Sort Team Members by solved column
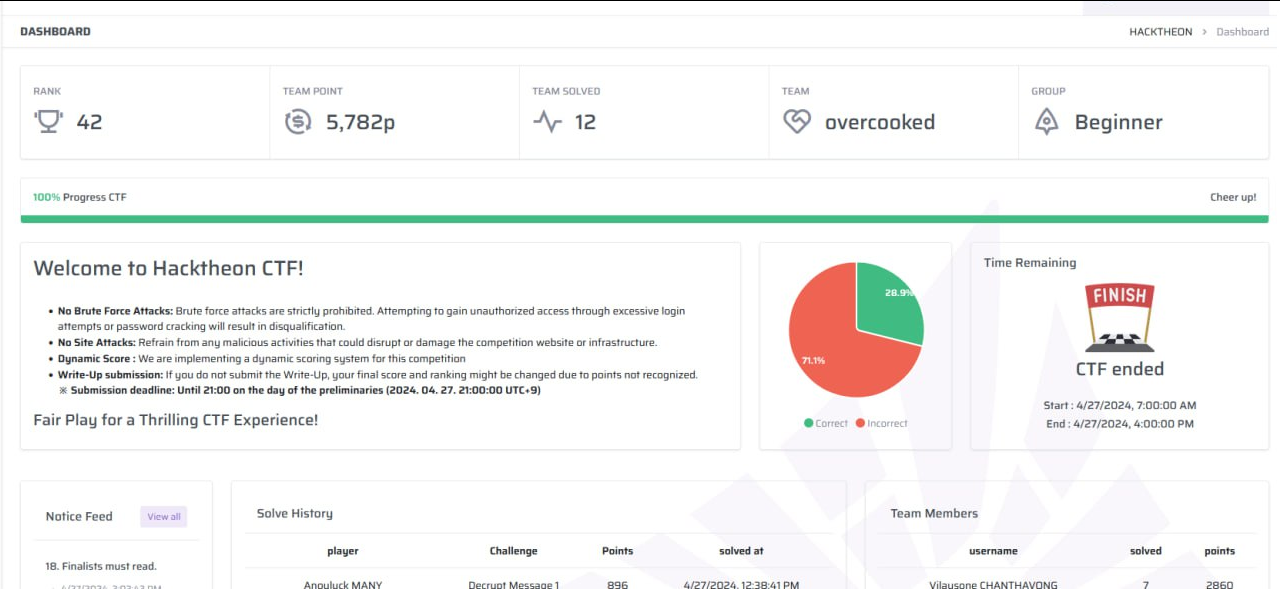The height and width of the screenshot is (589, 1280). pos(1145,550)
